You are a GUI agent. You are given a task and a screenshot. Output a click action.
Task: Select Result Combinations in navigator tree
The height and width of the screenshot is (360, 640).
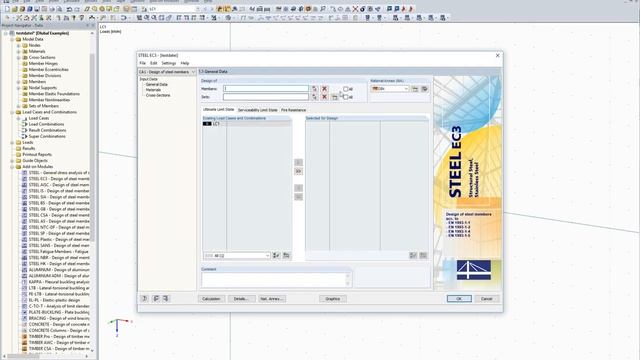point(47,130)
